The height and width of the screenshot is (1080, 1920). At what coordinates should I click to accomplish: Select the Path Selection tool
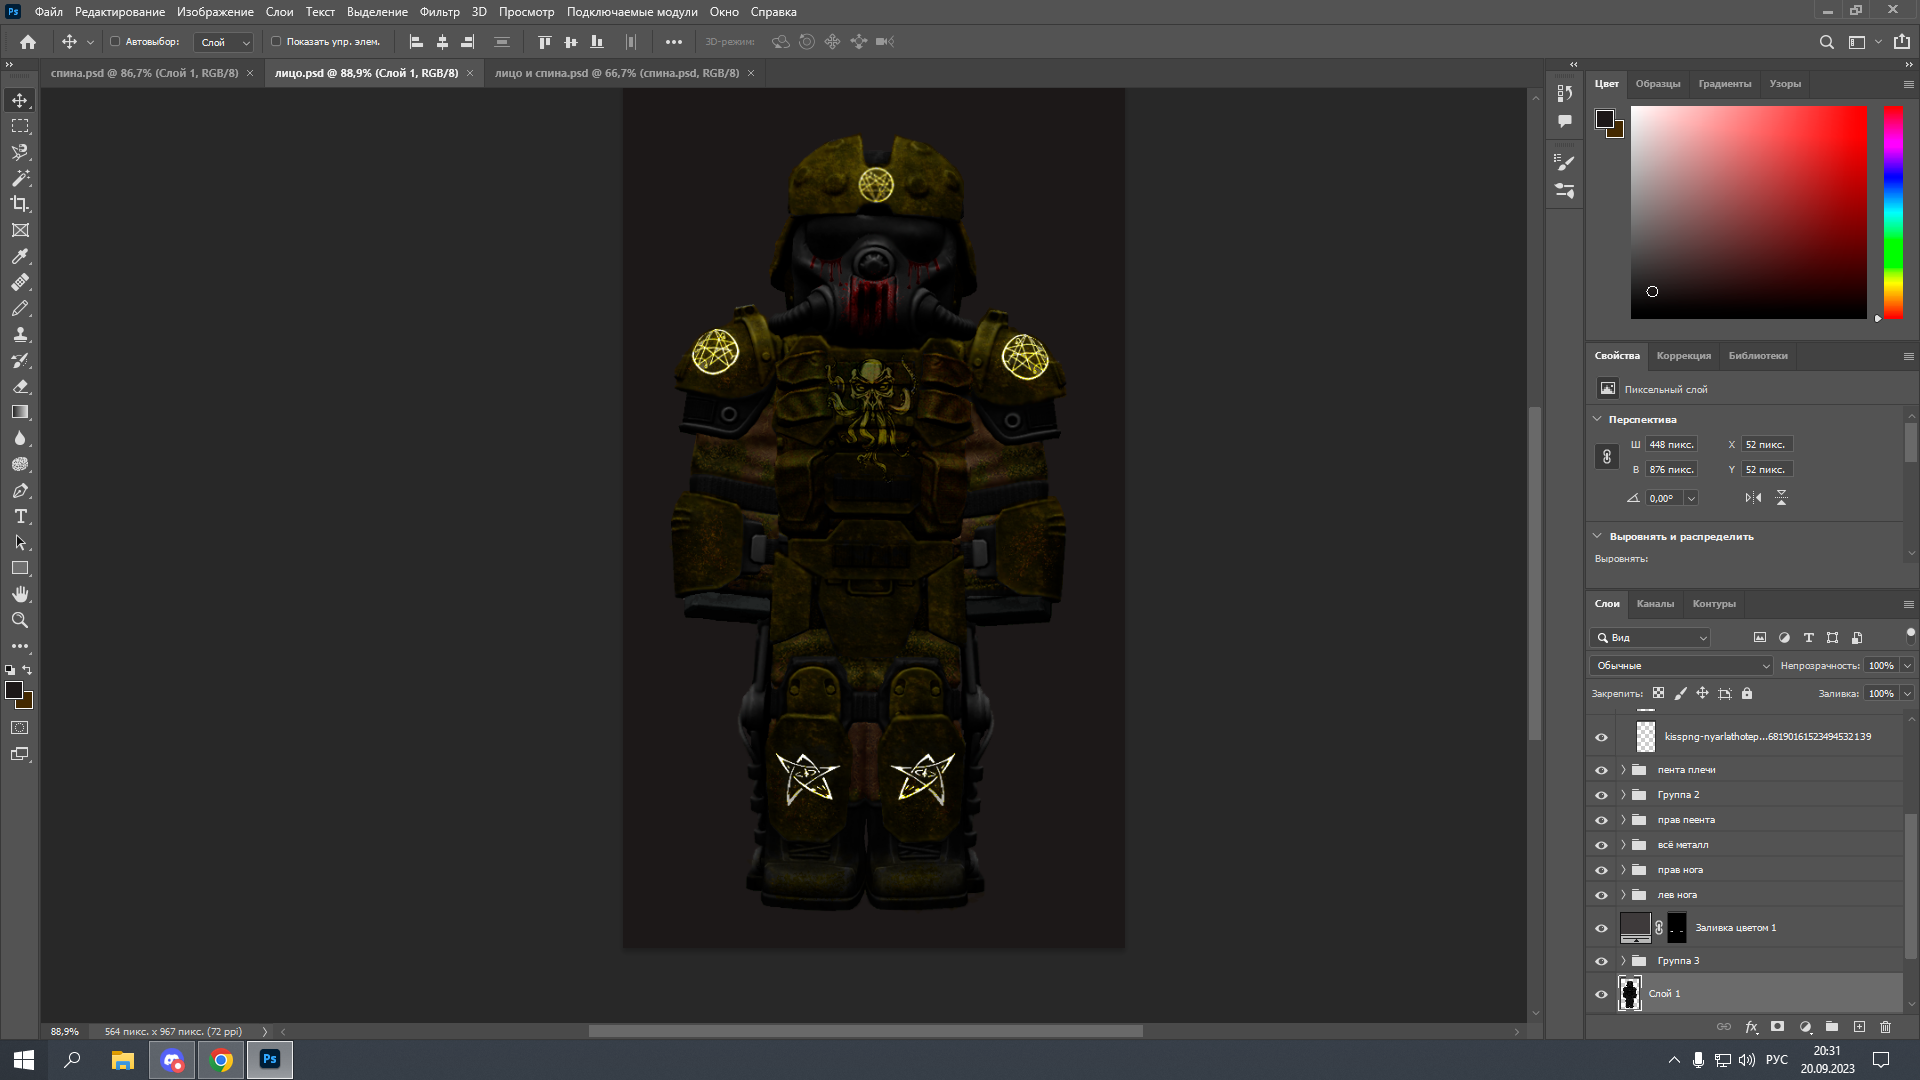tap(20, 542)
